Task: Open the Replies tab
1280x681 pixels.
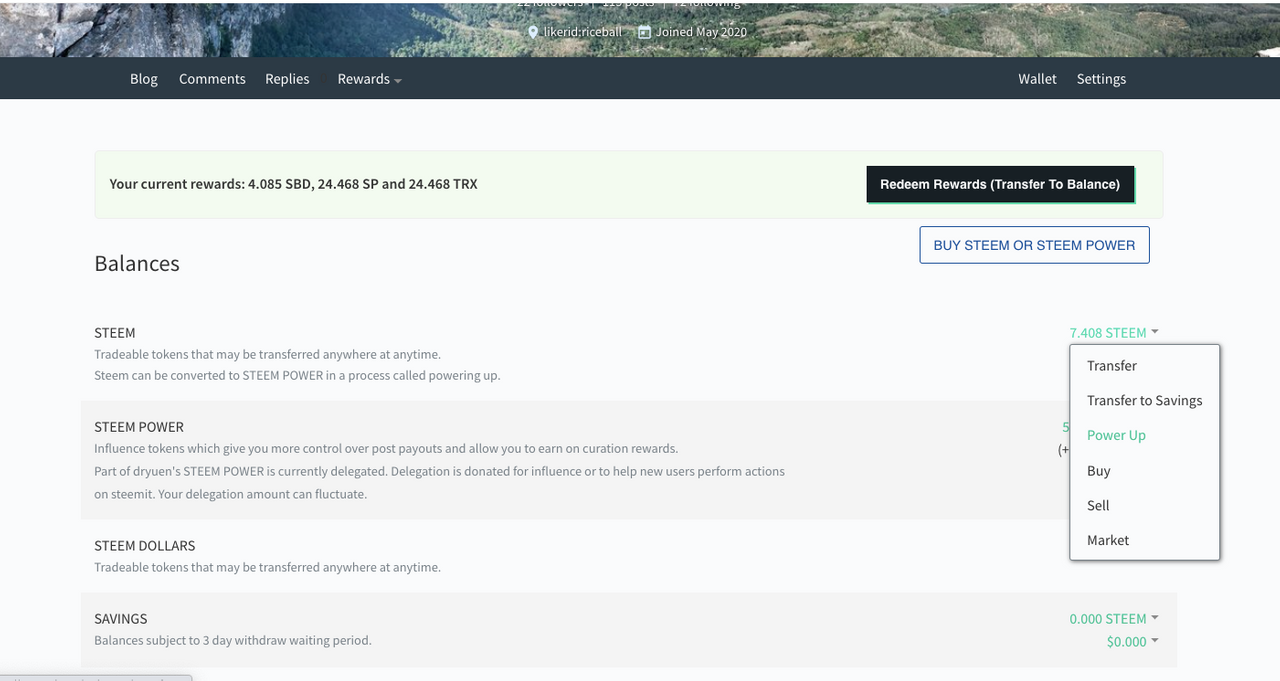Action: point(287,79)
